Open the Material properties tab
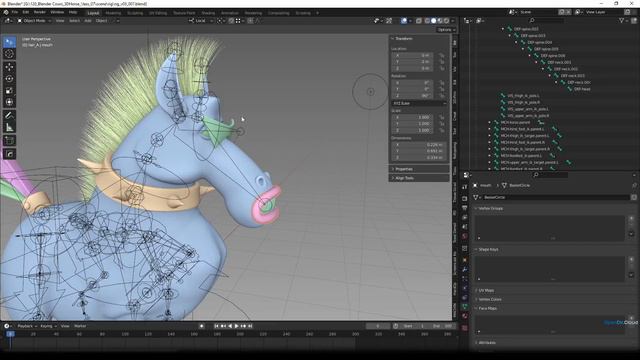The image size is (640, 360). pyautogui.click(x=465, y=316)
